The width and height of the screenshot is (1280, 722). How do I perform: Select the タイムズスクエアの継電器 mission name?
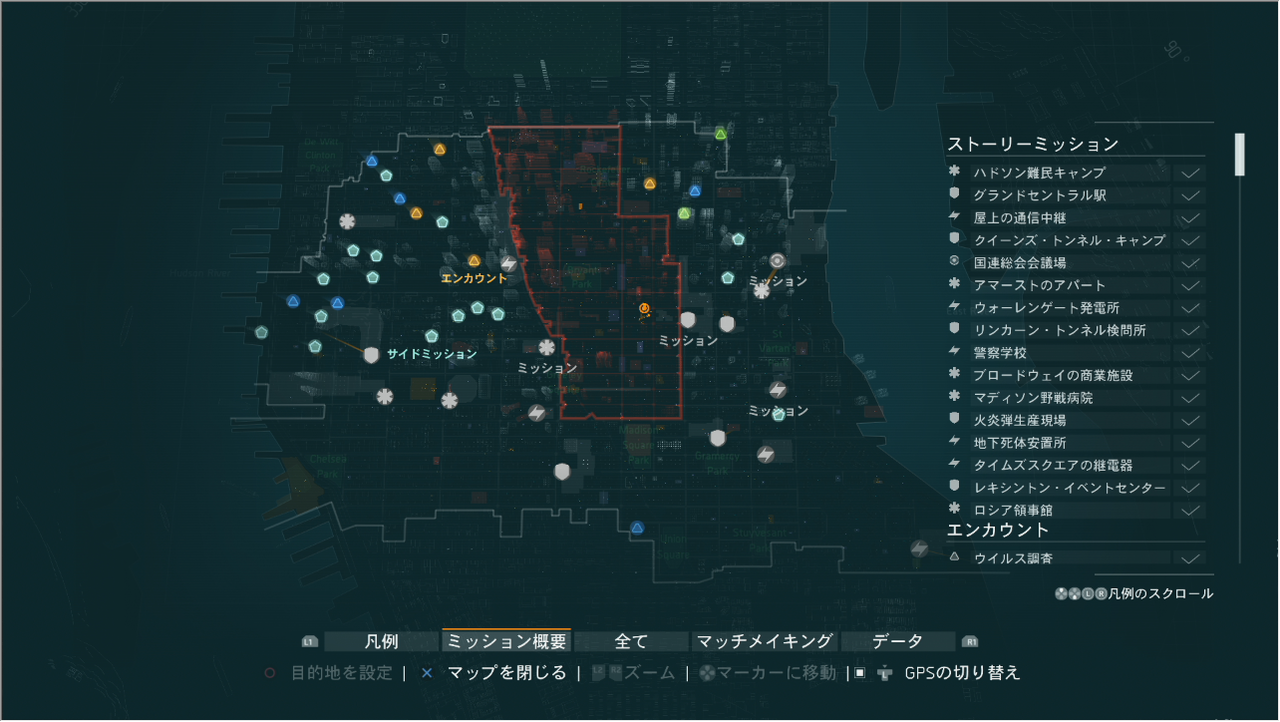[x=1053, y=465]
